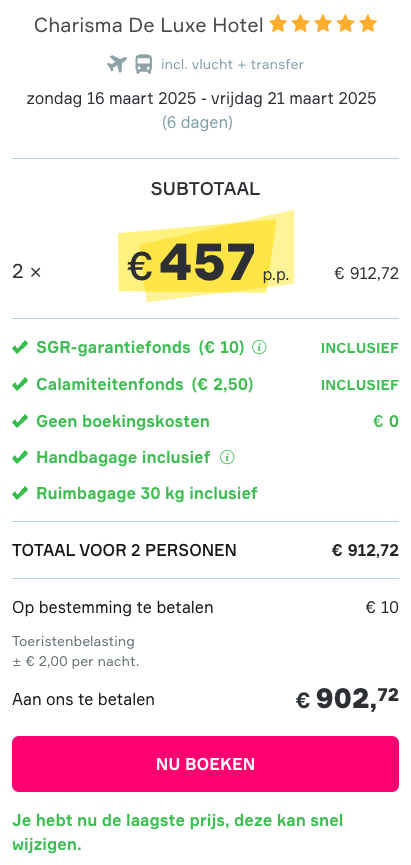Click the SGR-garantiefonds (€ 10) label
The height and width of the screenshot is (865, 411).
tap(140, 348)
